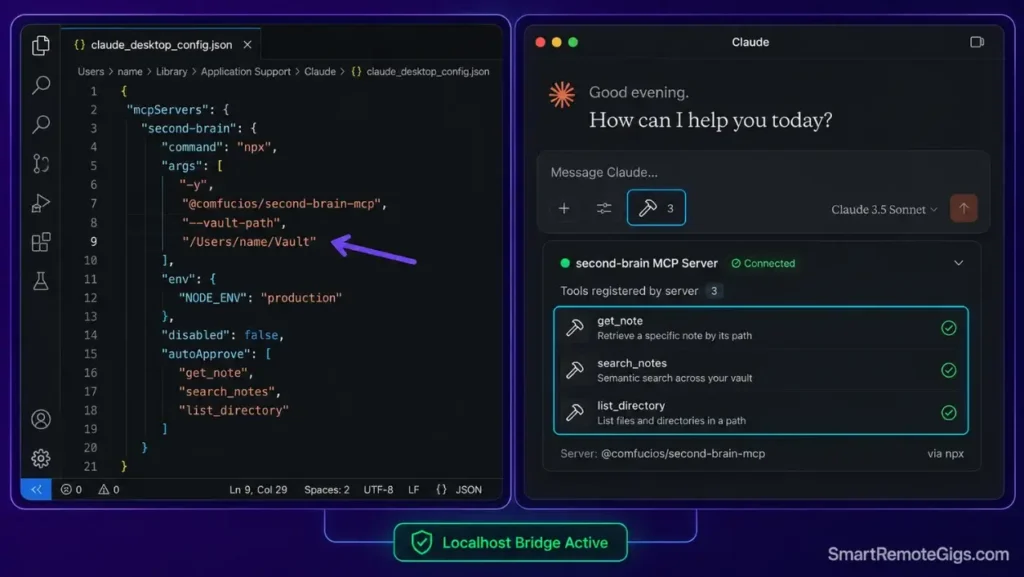
Task: Click the "--vault-path" argument on line 8
Action: (x=231, y=223)
